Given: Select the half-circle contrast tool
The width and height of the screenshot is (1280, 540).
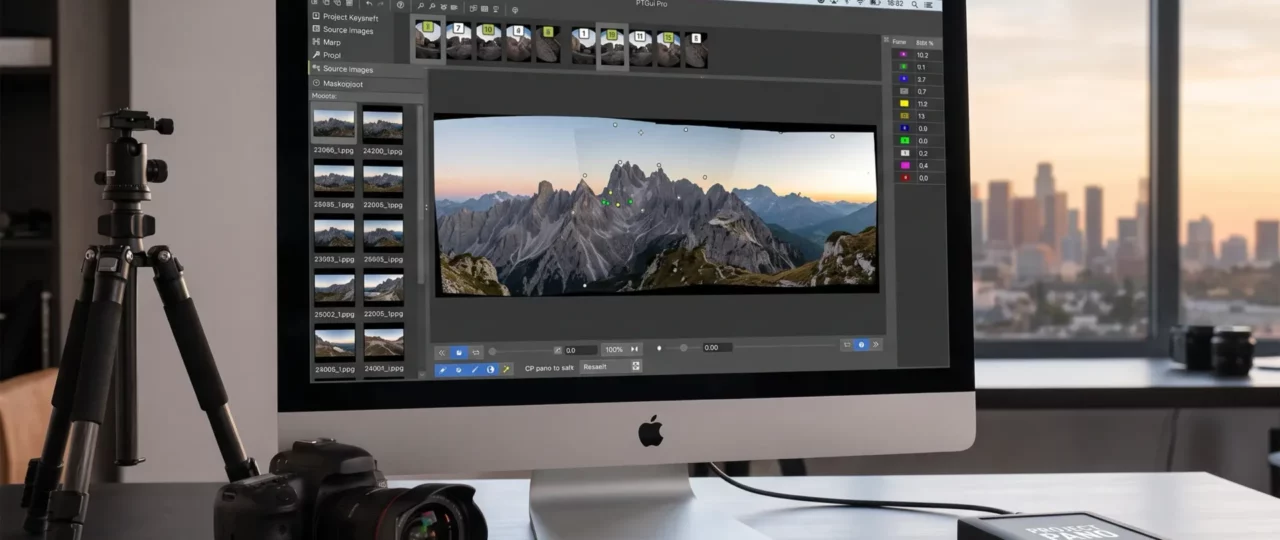Looking at the screenshot, I should tap(491, 369).
